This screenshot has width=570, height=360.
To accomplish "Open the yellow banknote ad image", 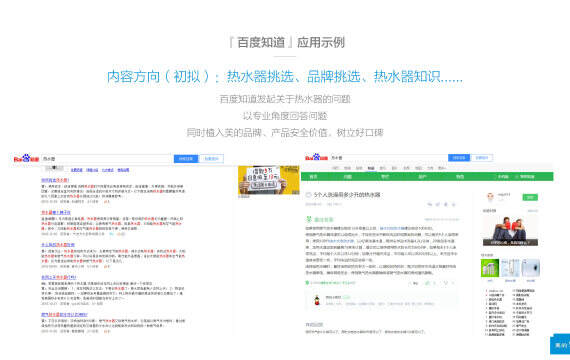I will tap(269, 180).
